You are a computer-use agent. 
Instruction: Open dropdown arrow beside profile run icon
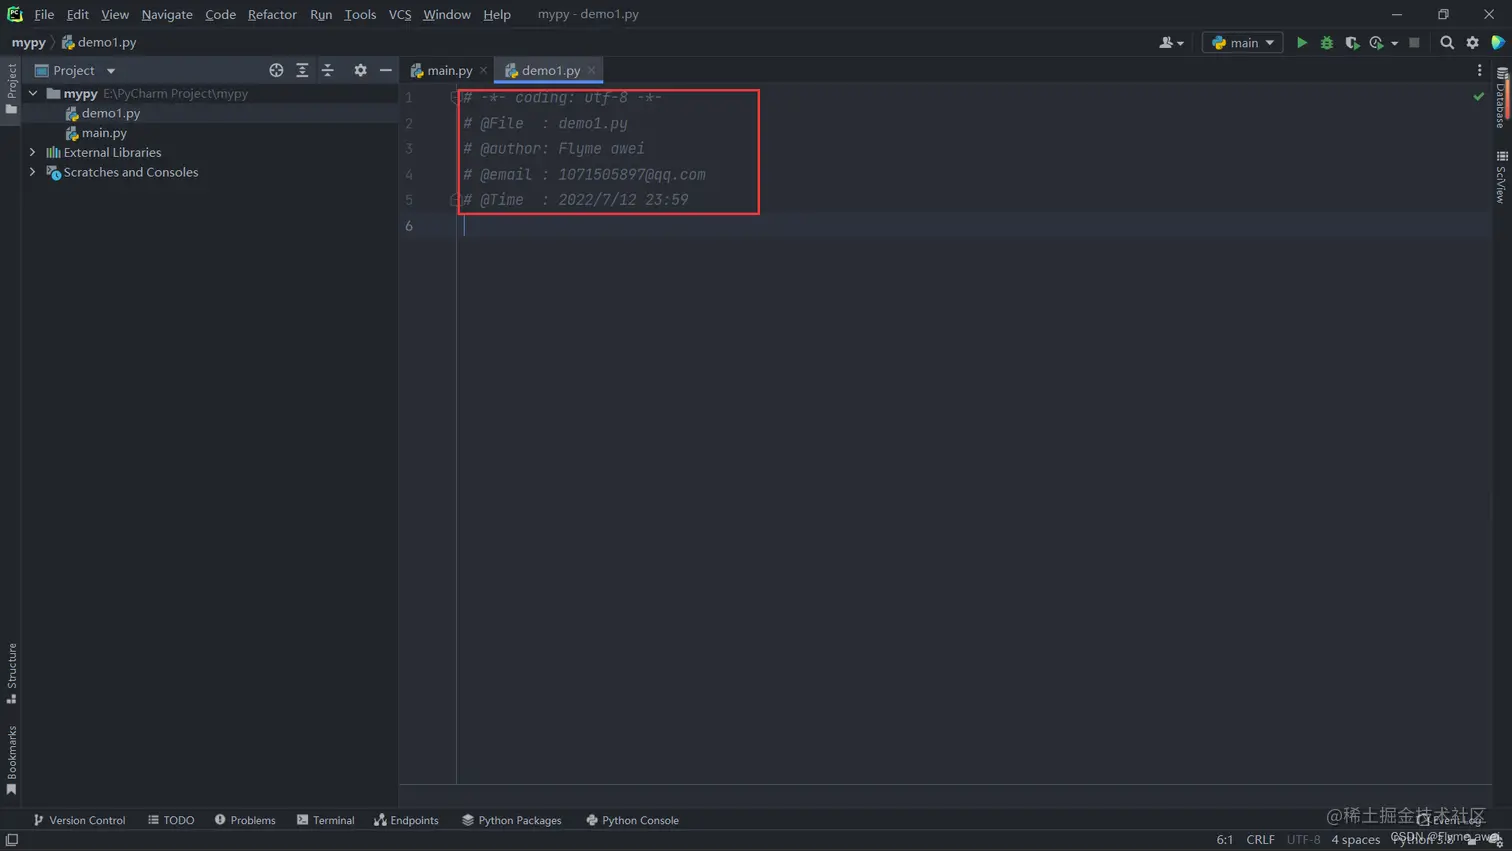coord(1395,43)
